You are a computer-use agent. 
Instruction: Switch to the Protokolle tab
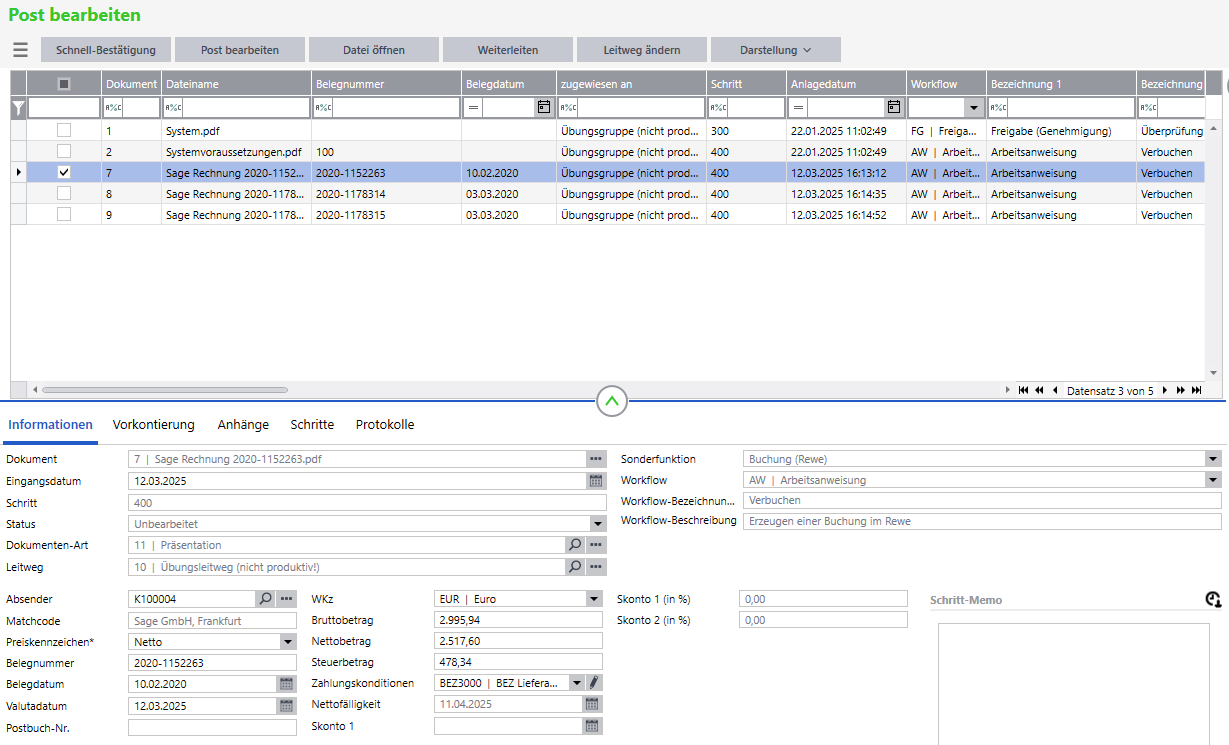(385, 425)
